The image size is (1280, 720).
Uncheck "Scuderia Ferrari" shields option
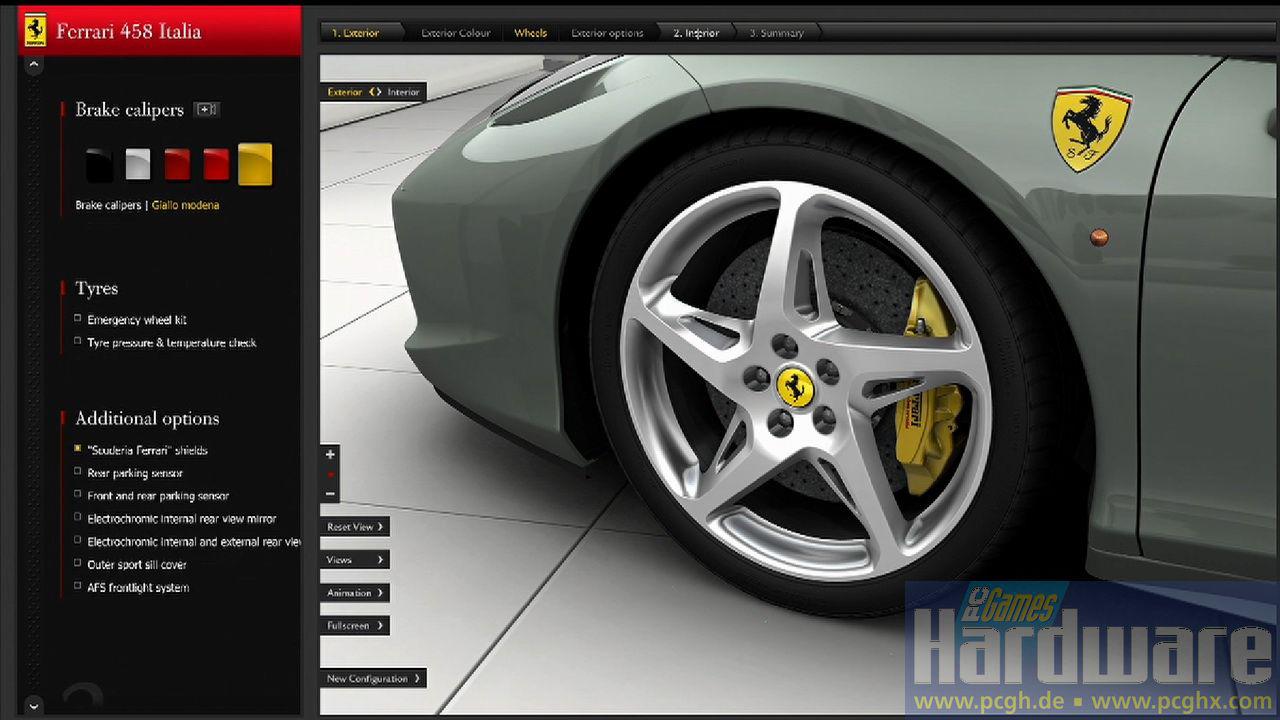(78, 449)
